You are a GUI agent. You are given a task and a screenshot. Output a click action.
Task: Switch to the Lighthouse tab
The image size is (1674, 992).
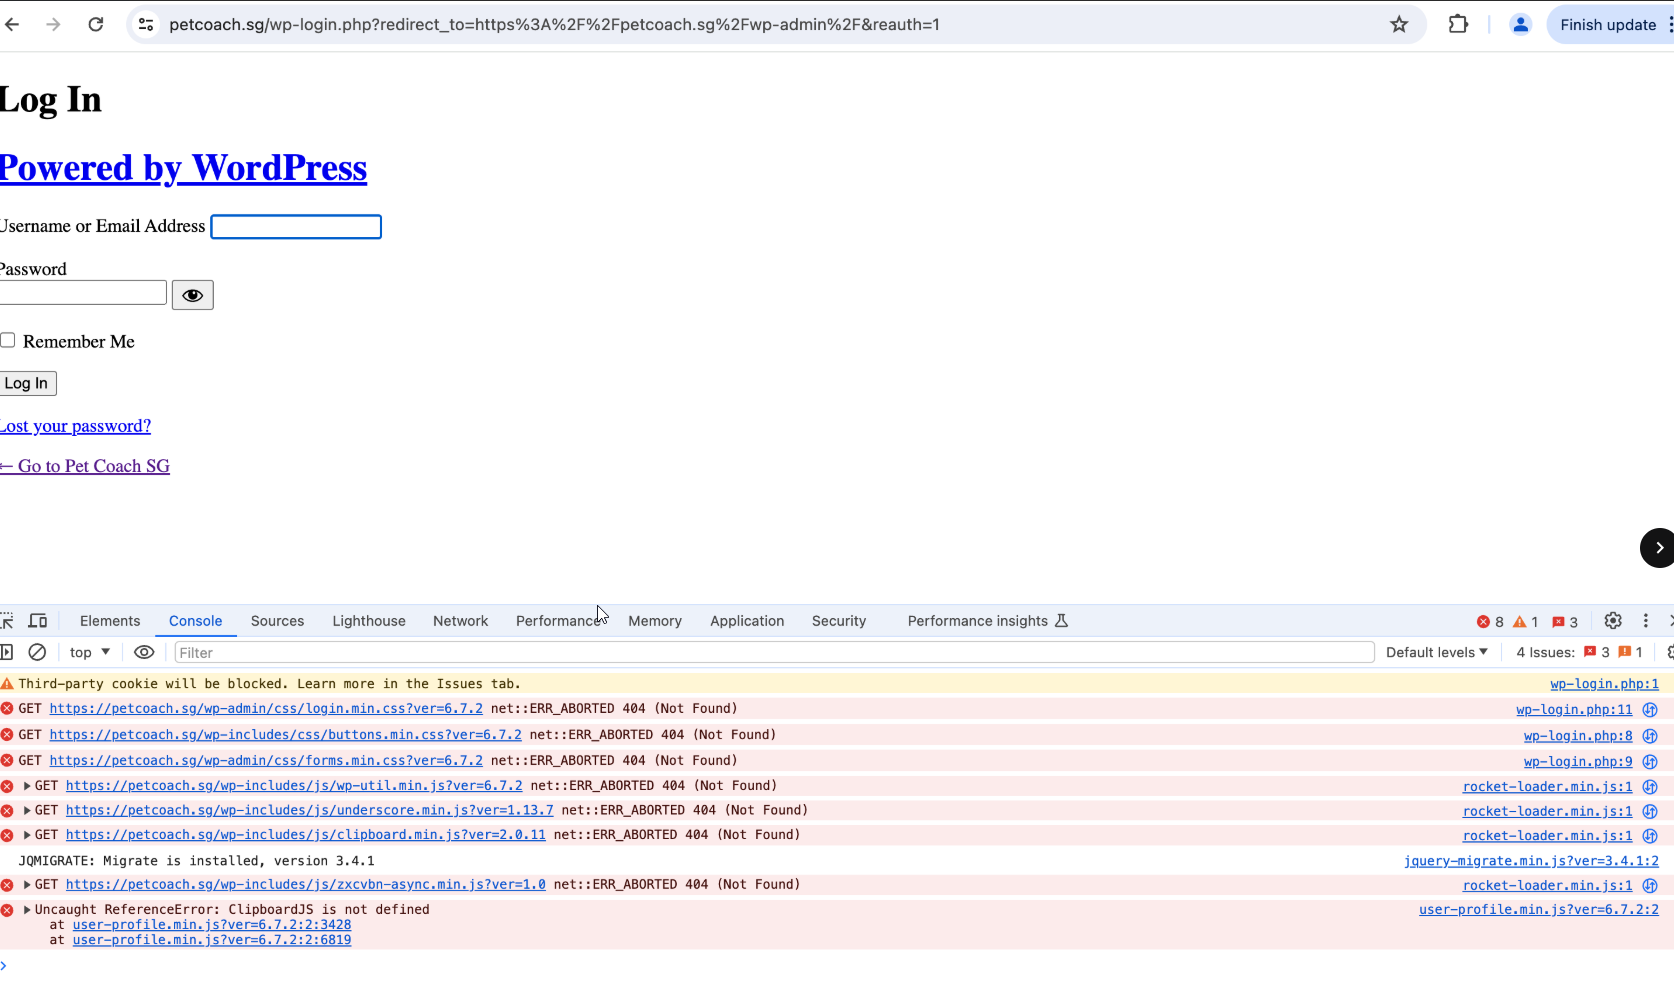click(x=369, y=621)
